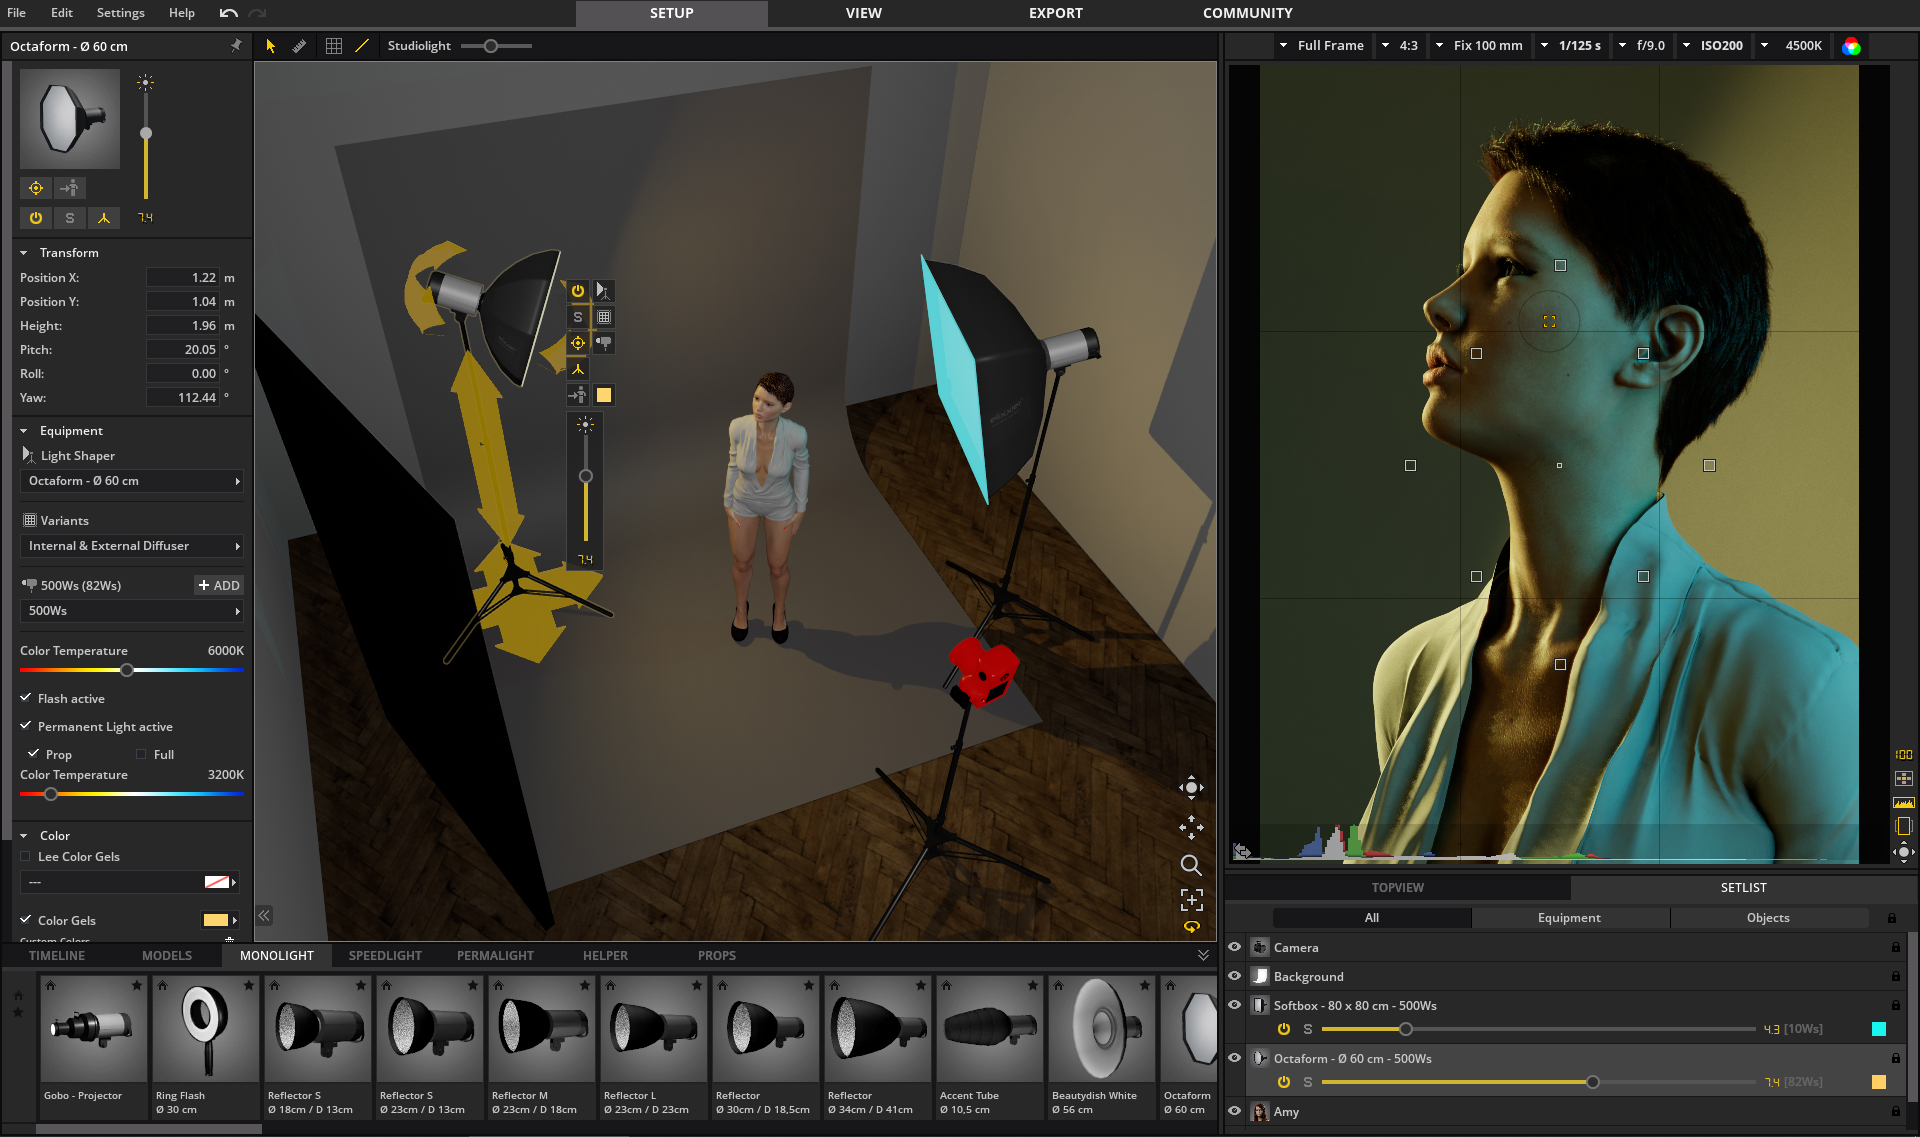
Task: Click the frame selection focus icon in the viewport
Action: [1191, 899]
